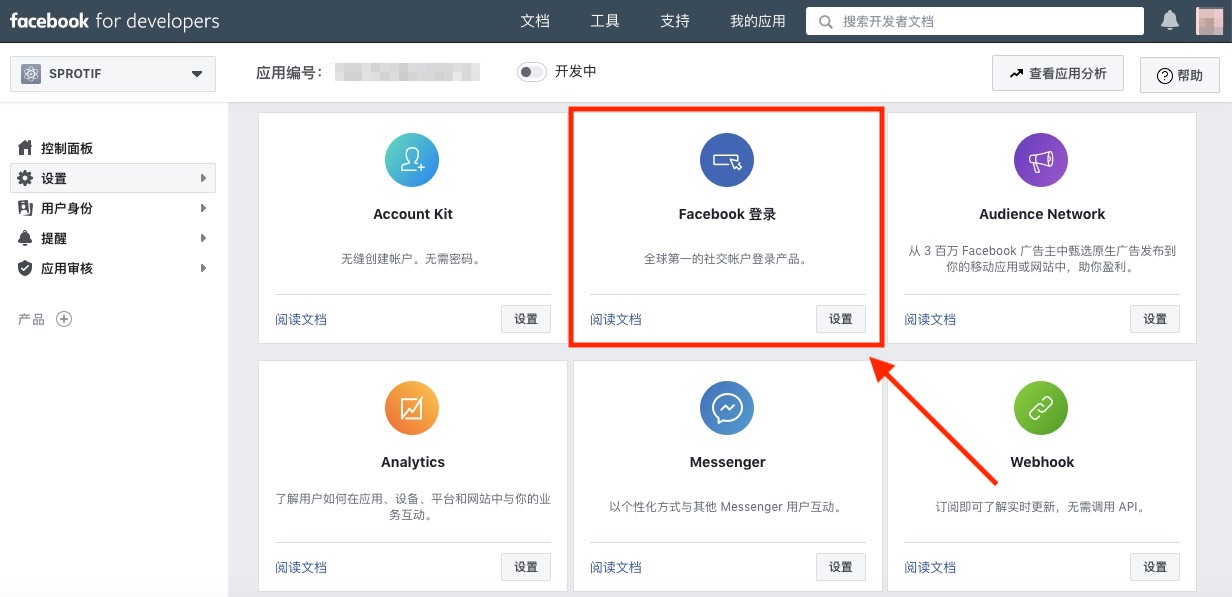Click the 应用审核 shield icon
The width and height of the screenshot is (1232, 597).
[x=26, y=268]
